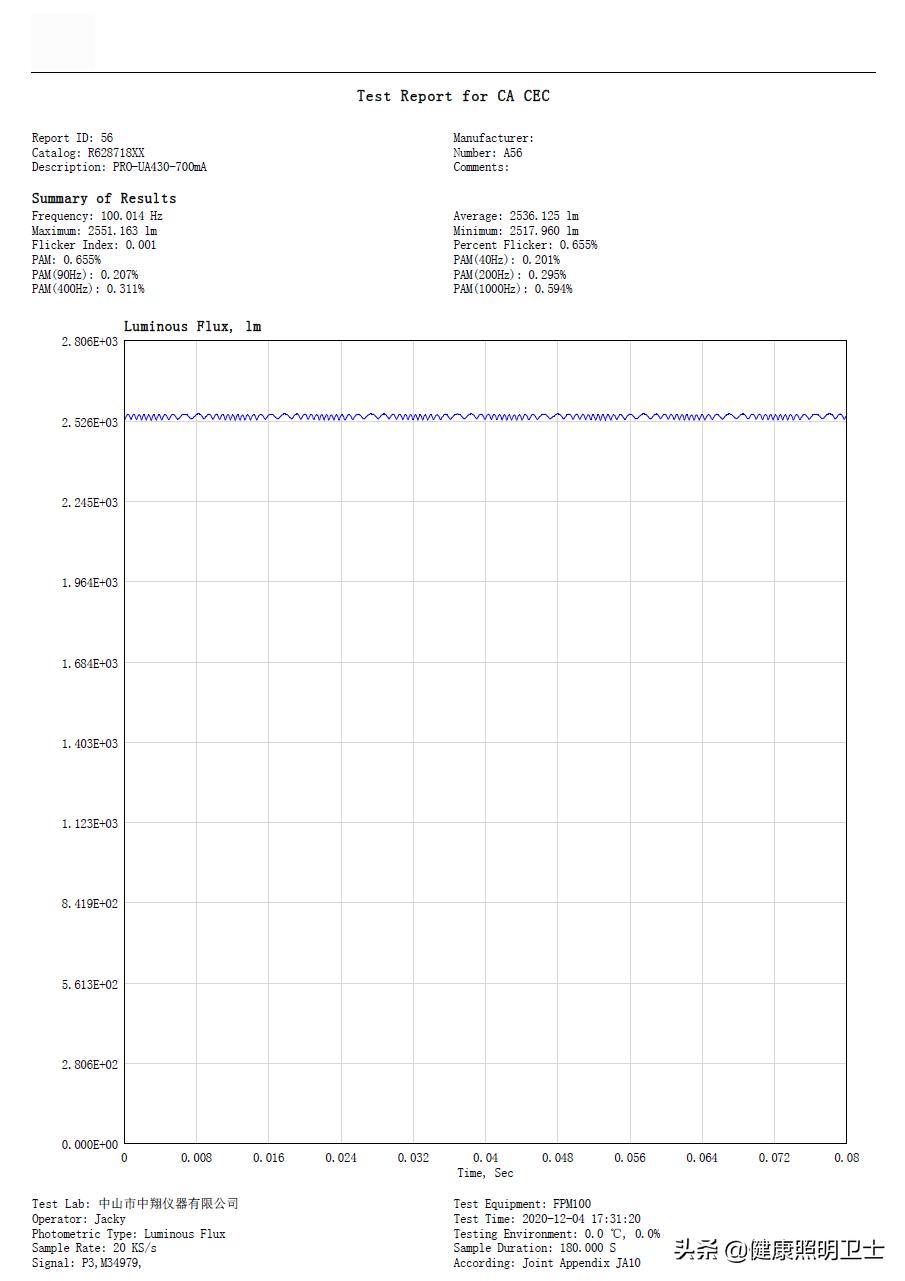Click the x-axis tick label 0.024
The width and height of the screenshot is (905, 1281).
(341, 1158)
